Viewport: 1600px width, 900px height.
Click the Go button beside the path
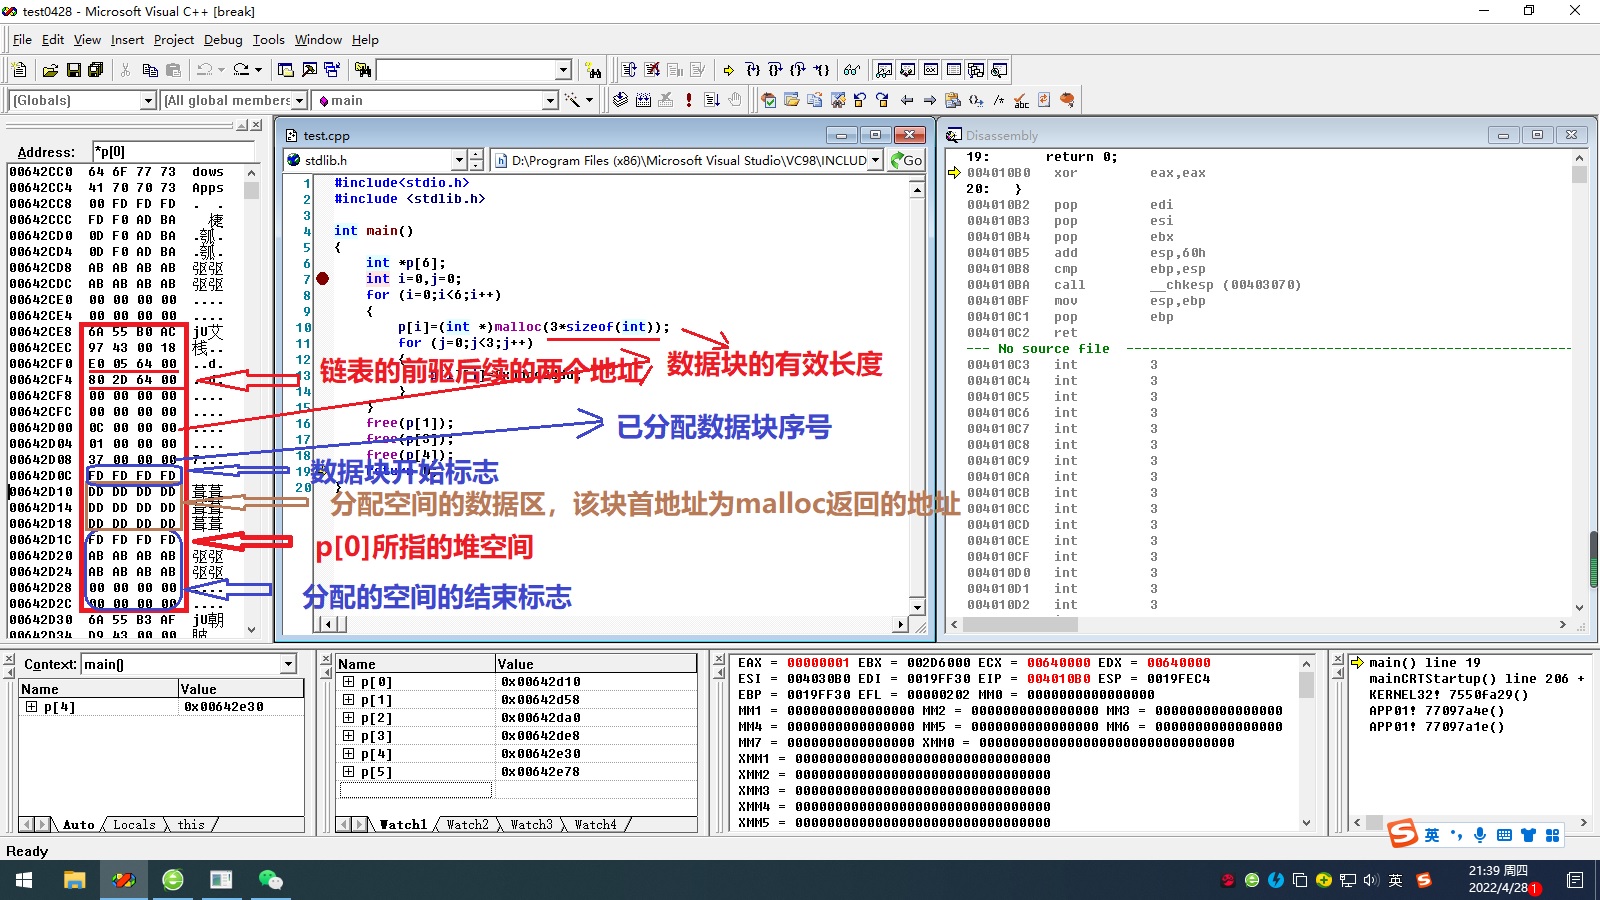[907, 160]
